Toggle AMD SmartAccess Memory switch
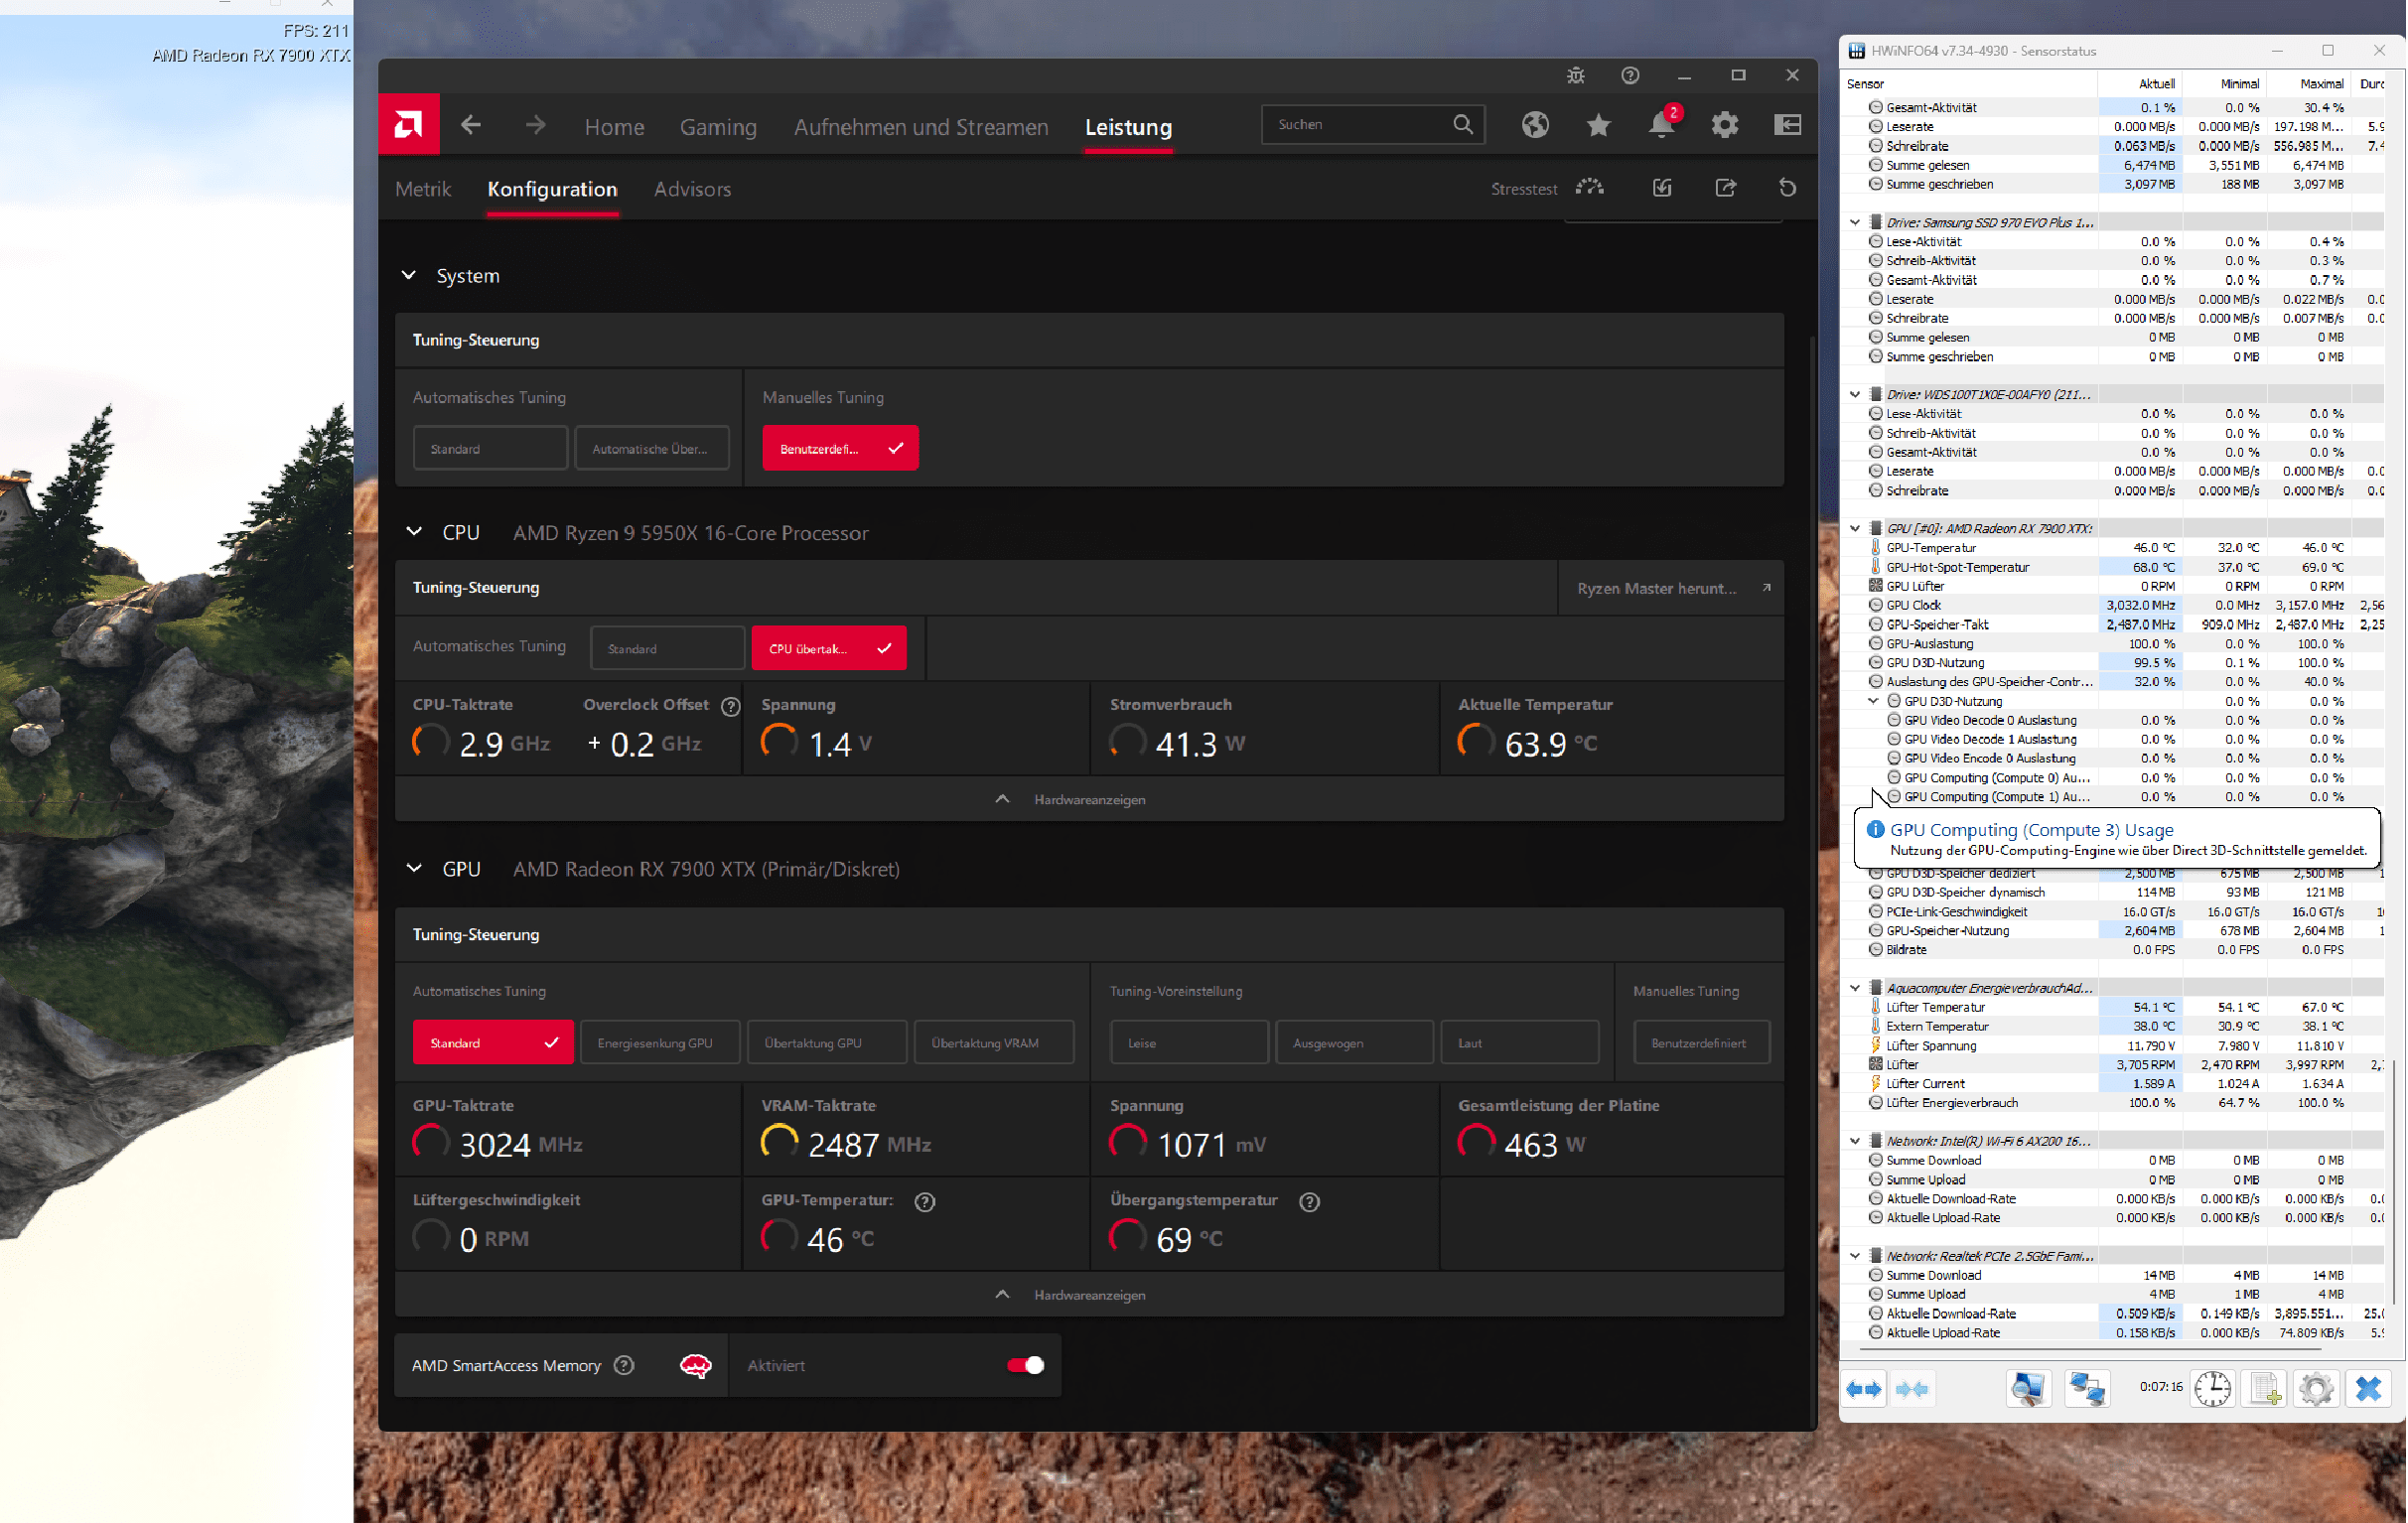2408x1523 pixels. coord(1025,1365)
